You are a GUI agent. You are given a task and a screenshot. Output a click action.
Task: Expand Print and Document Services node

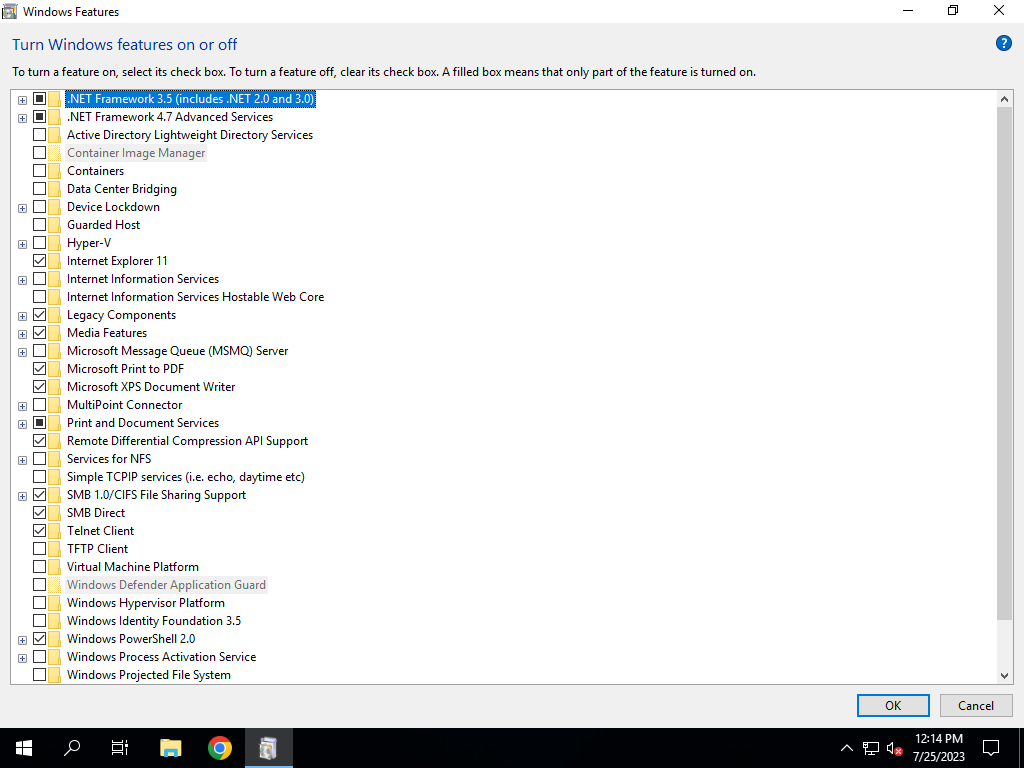(x=22, y=424)
